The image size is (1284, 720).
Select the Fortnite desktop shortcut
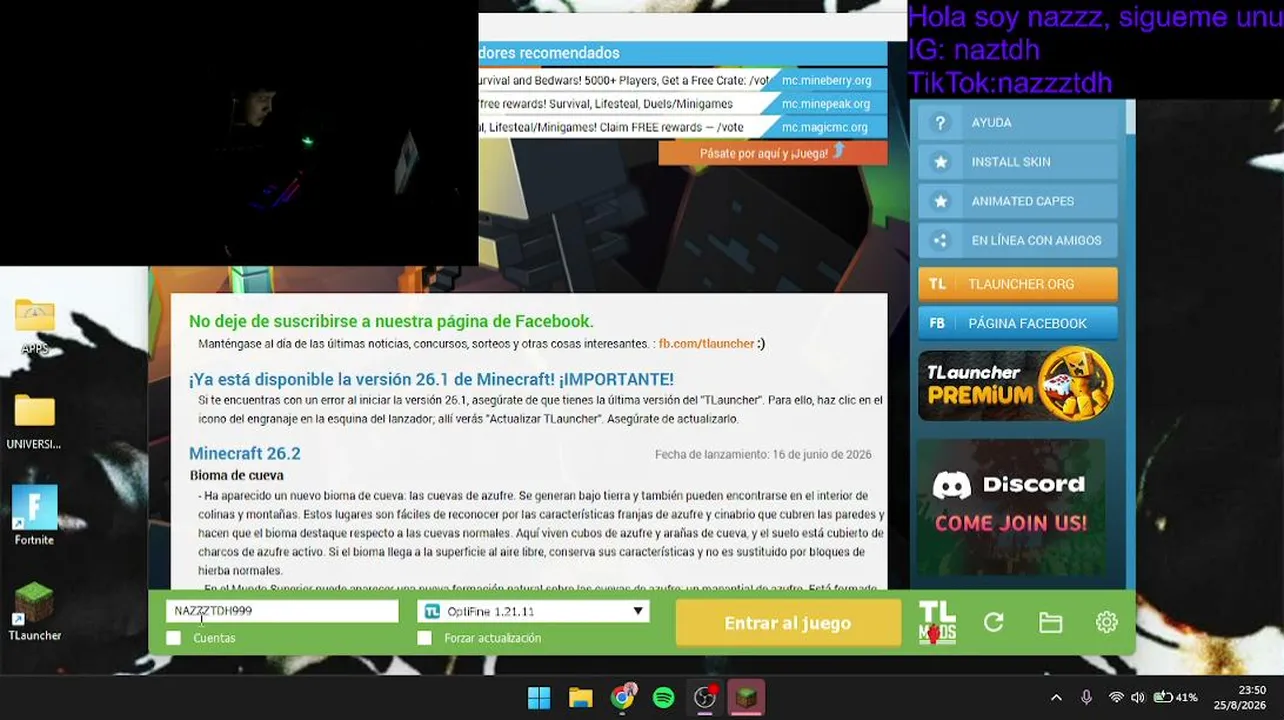(34, 515)
